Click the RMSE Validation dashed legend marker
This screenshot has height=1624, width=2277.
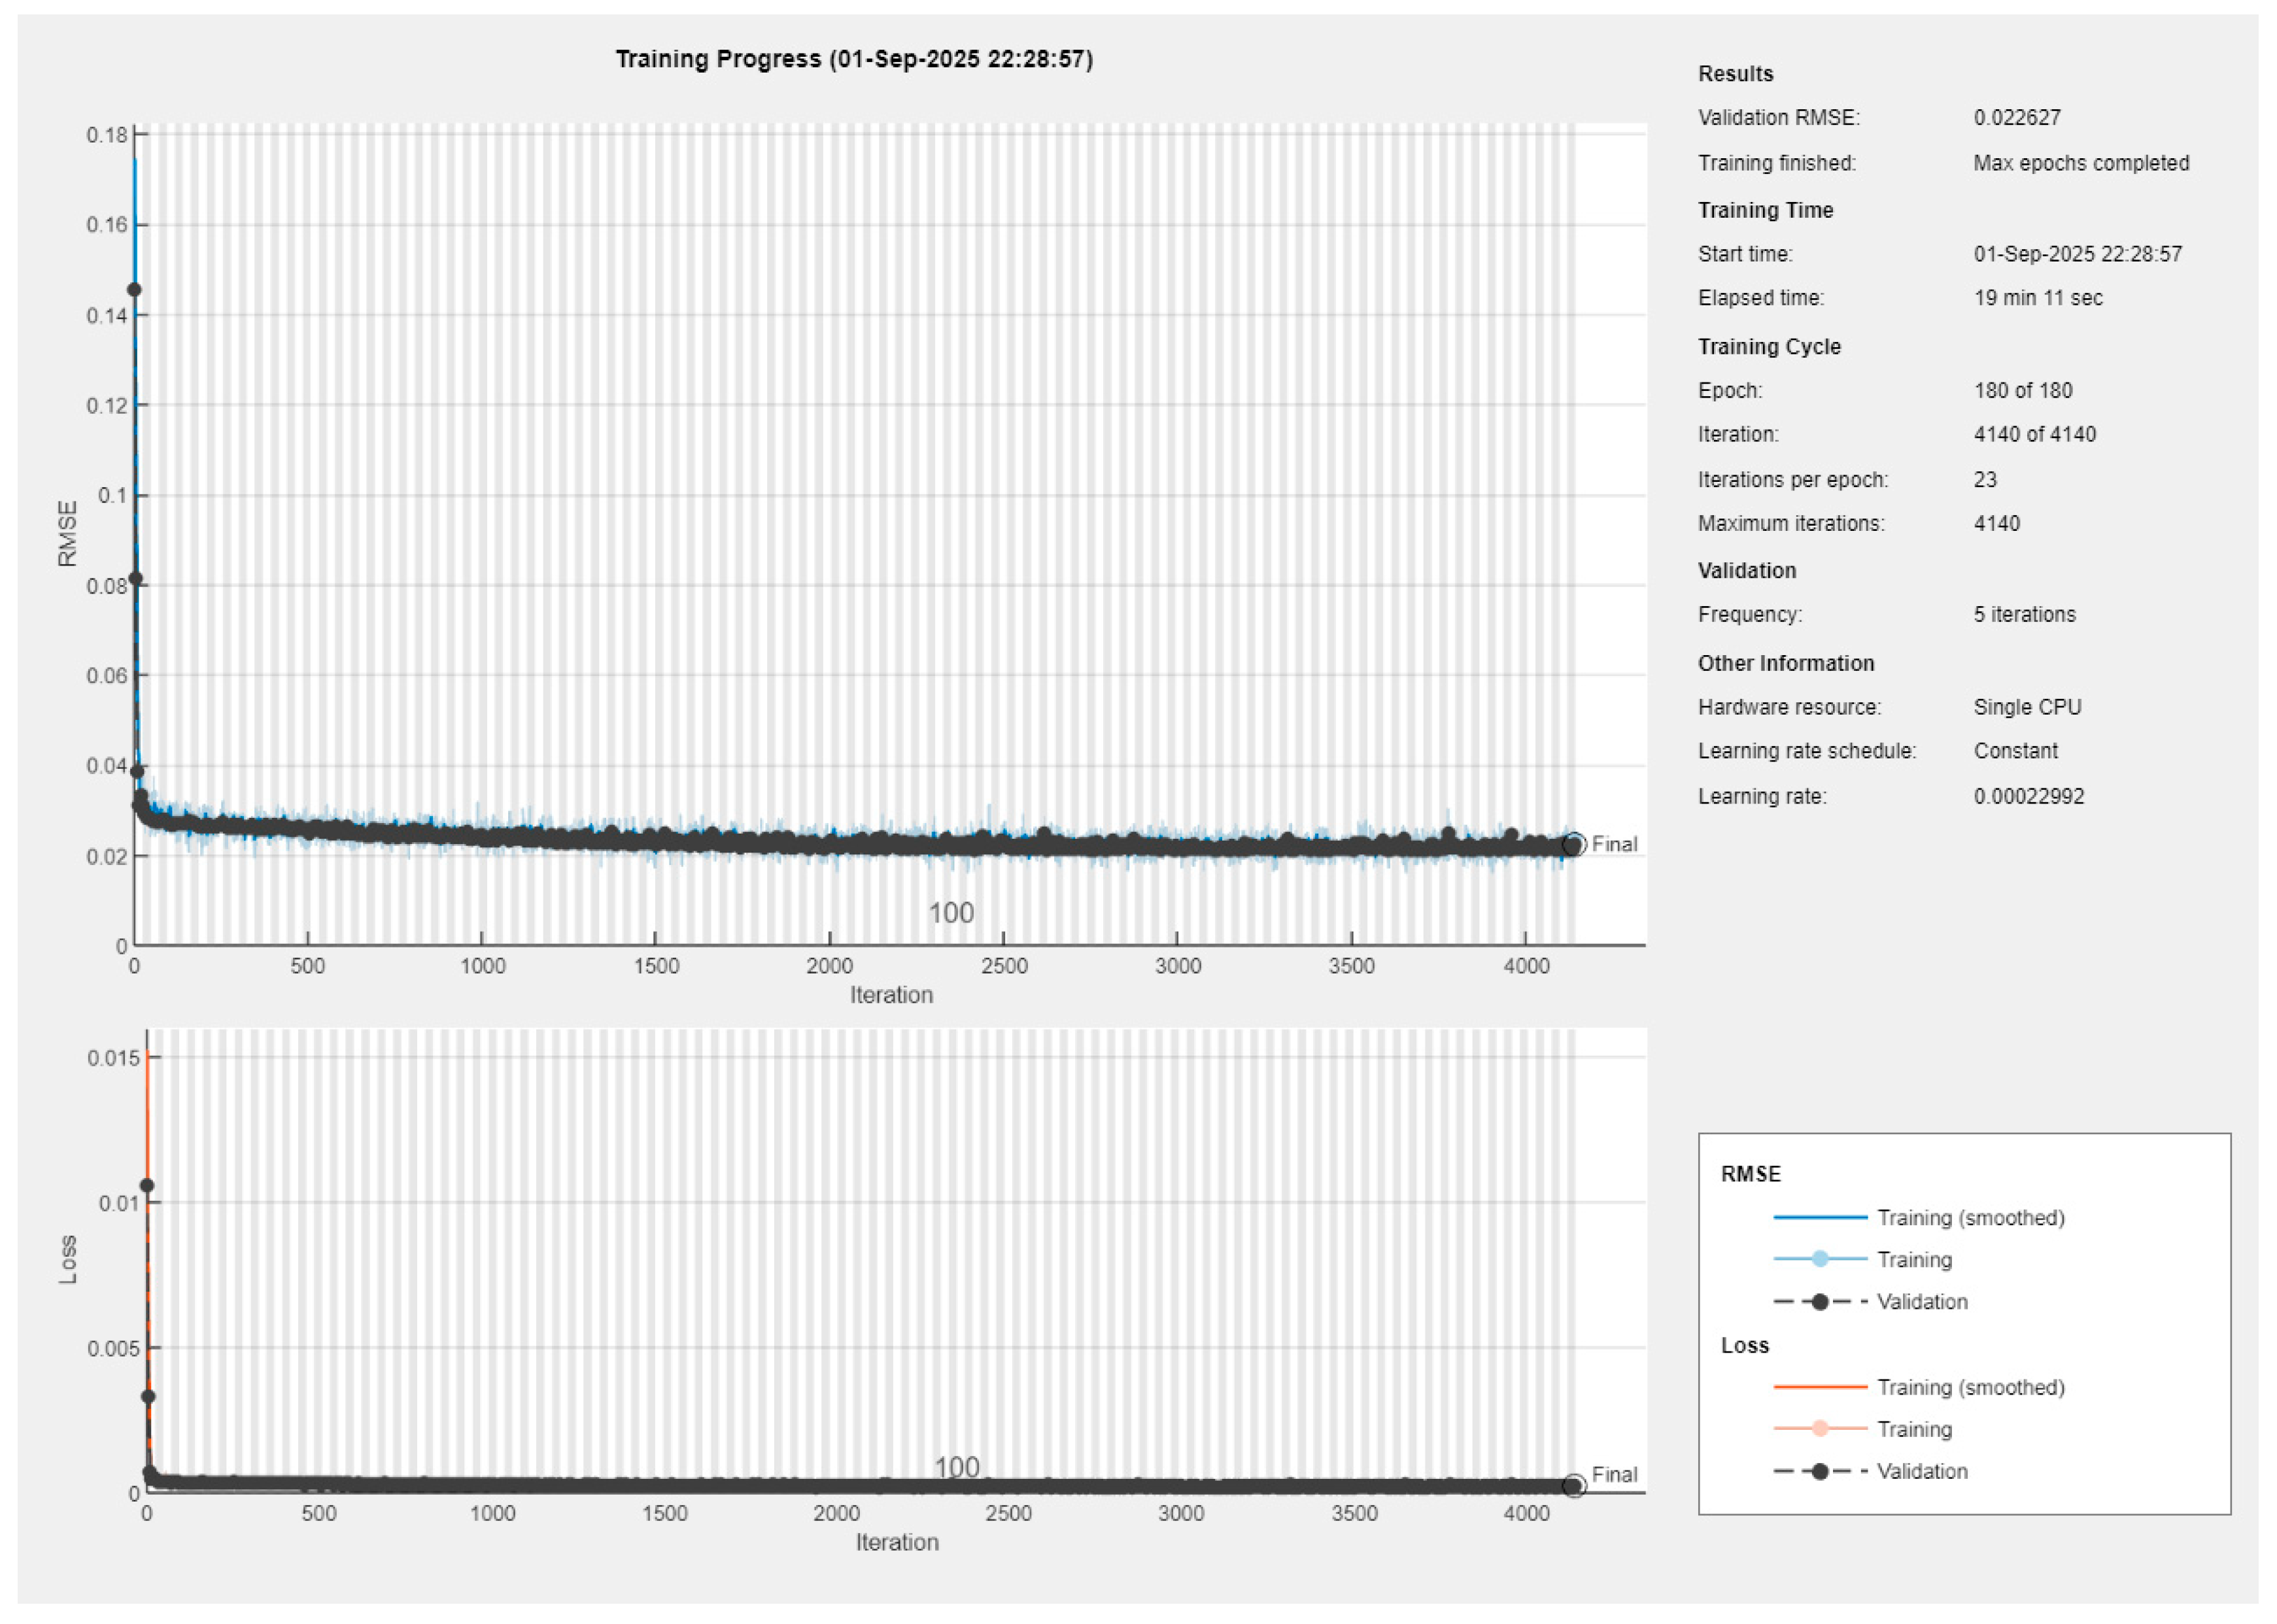coord(1819,1302)
